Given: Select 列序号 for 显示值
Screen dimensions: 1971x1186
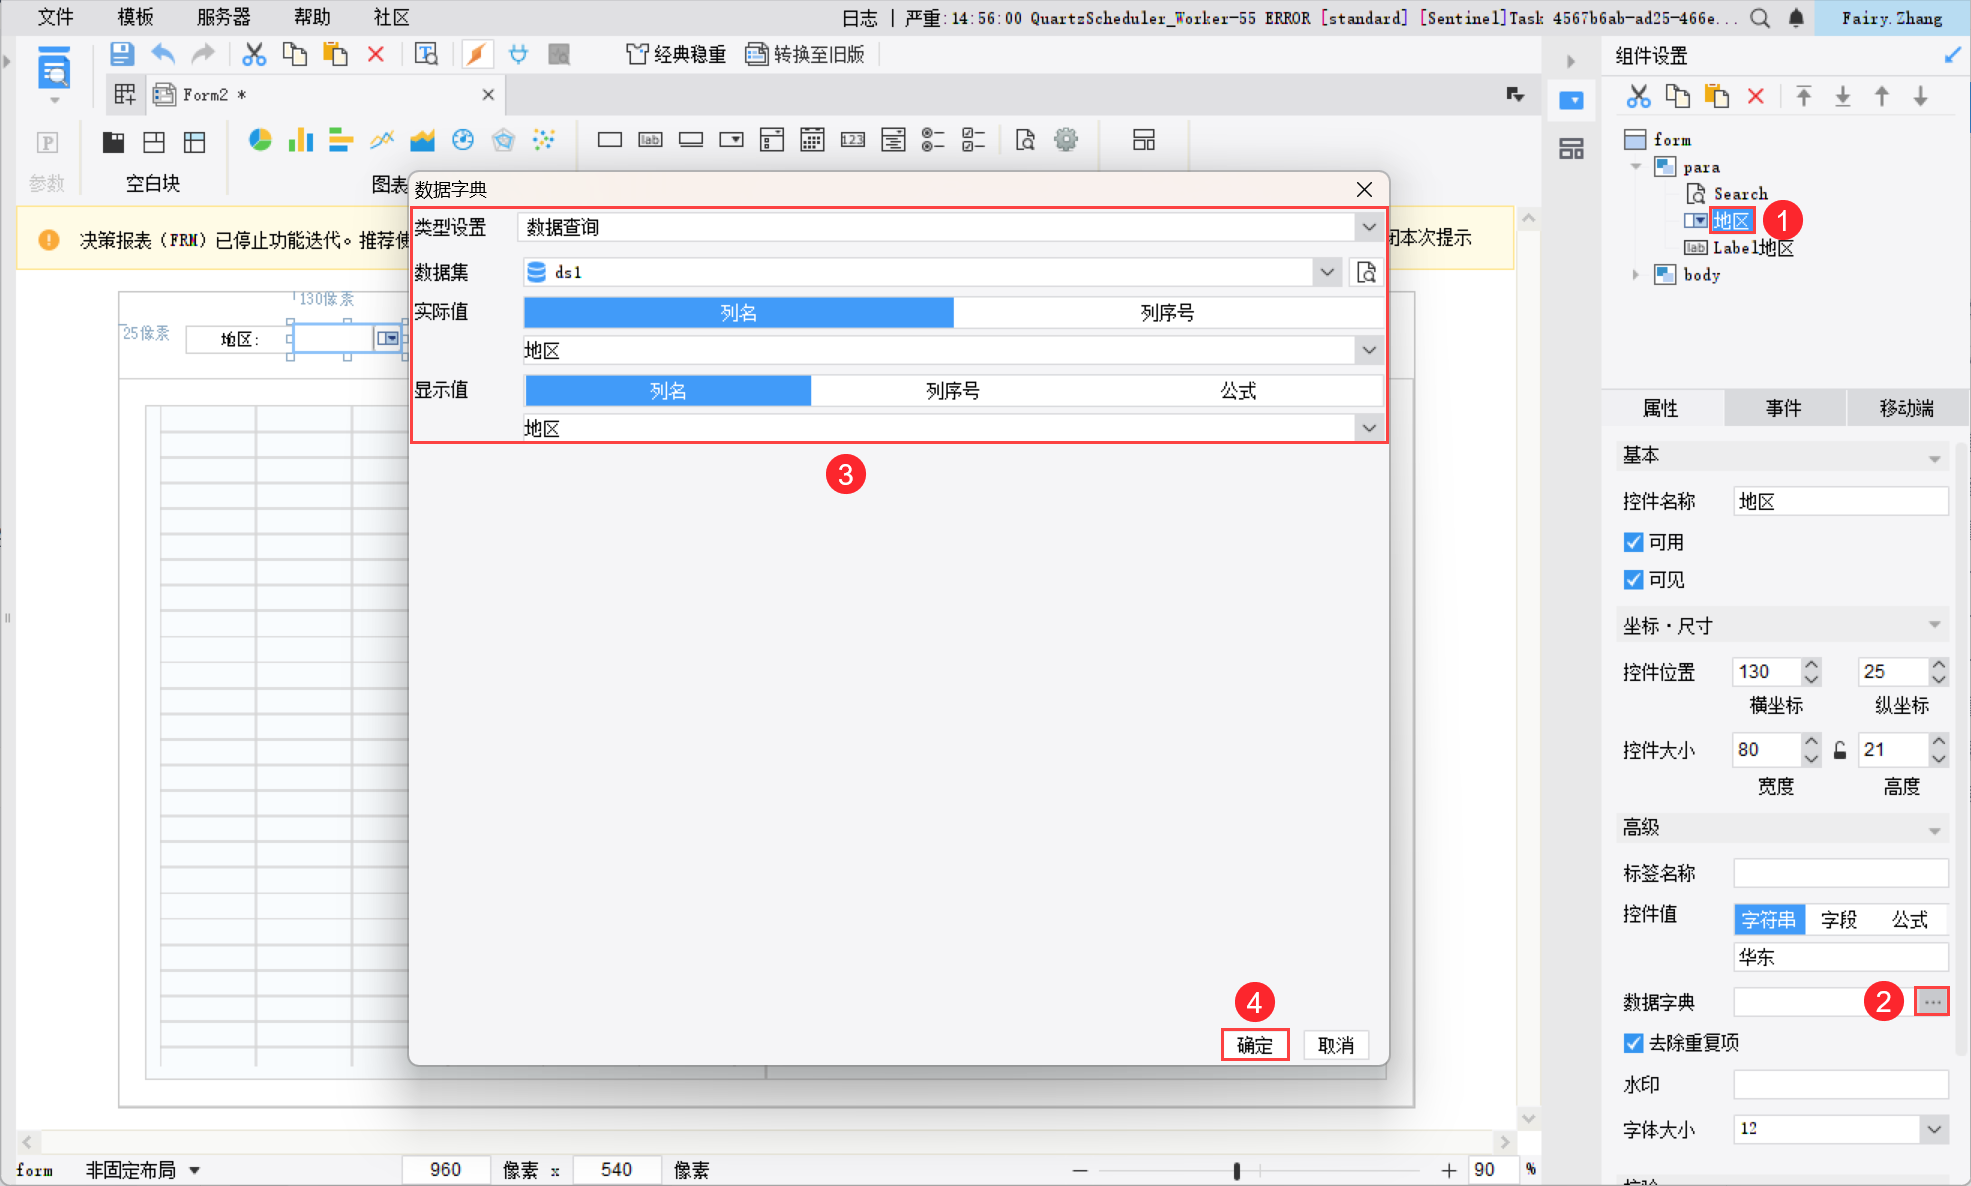Looking at the screenshot, I should (x=953, y=391).
